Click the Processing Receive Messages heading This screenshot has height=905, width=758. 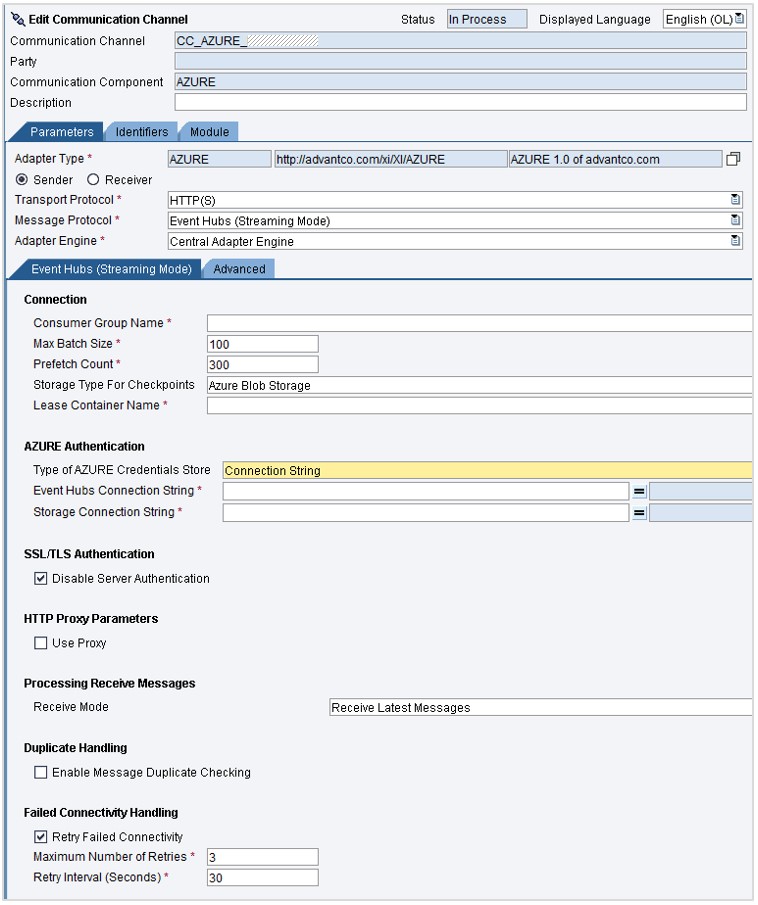tap(110, 683)
